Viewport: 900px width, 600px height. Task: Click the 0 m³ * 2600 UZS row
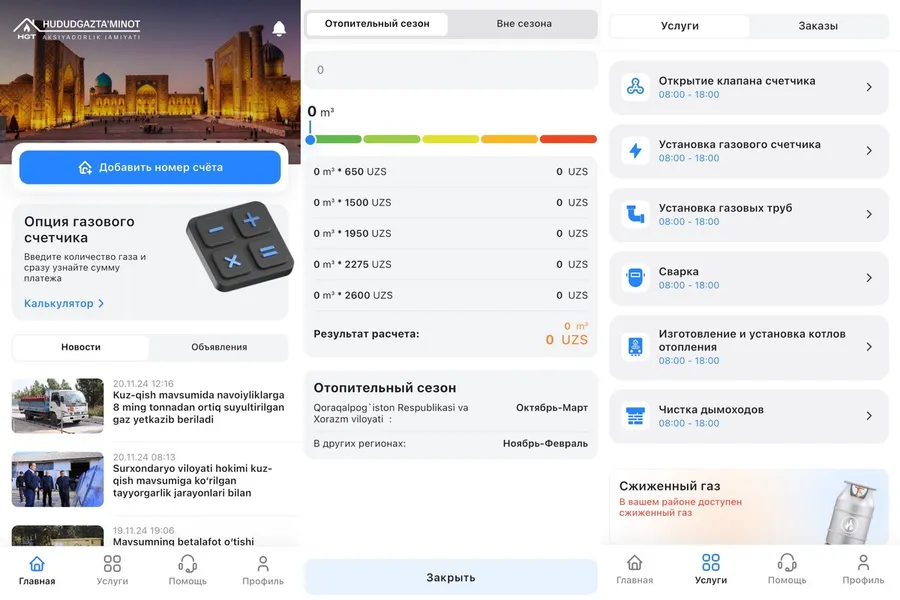pos(451,296)
